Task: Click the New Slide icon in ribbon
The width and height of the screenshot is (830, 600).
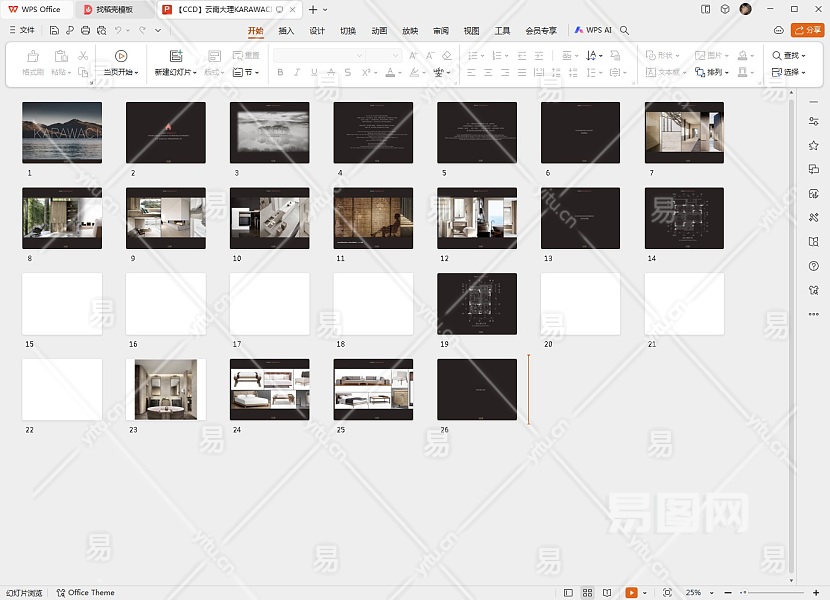Action: pos(176,57)
